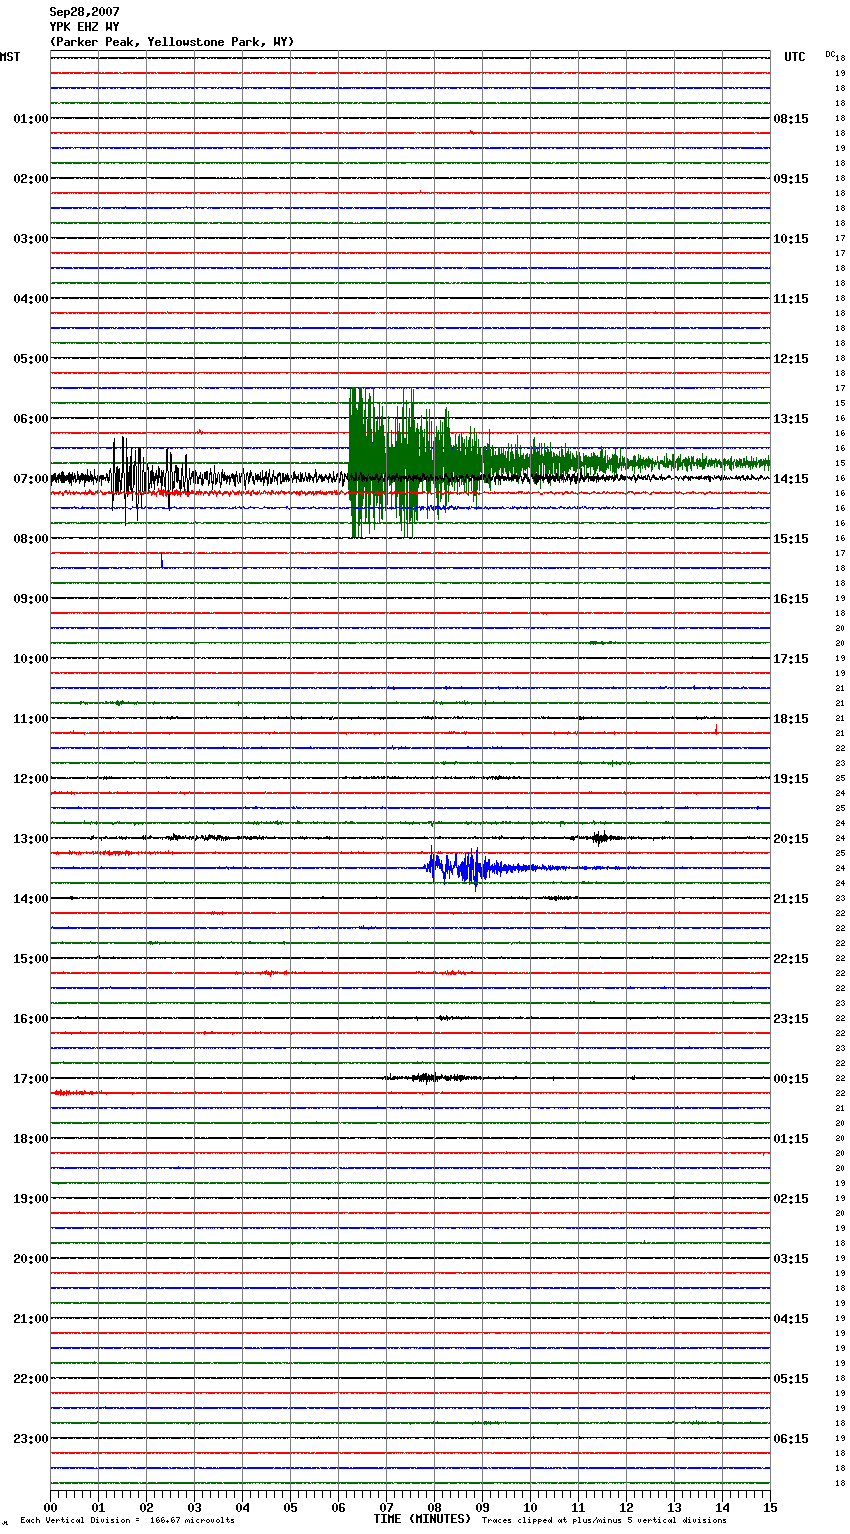This screenshot has width=850, height=1534.
Task: Click the 17:15 UTC time label
Action: tap(791, 659)
